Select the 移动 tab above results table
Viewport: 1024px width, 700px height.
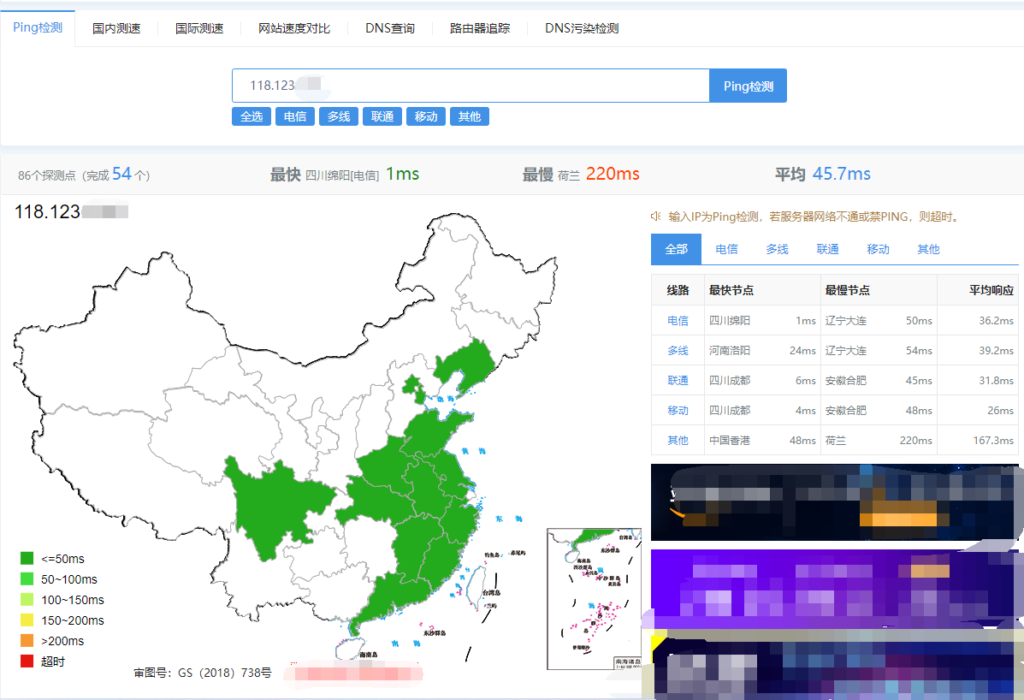[x=878, y=249]
